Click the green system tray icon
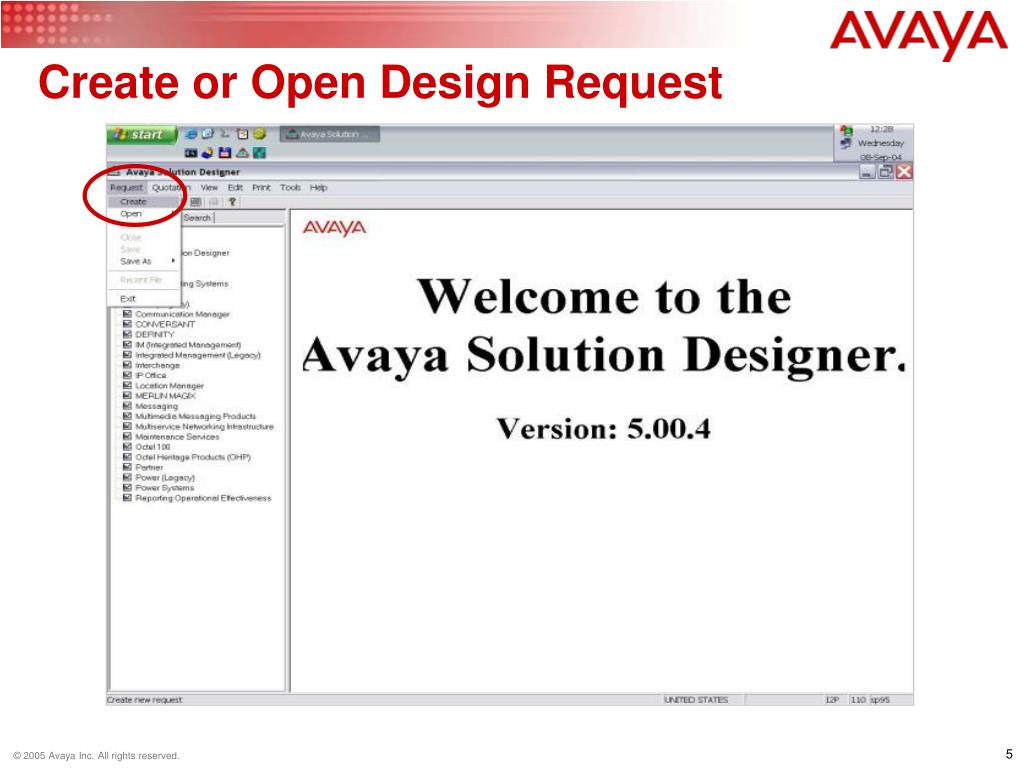The height and width of the screenshot is (768, 1024). coord(846,131)
